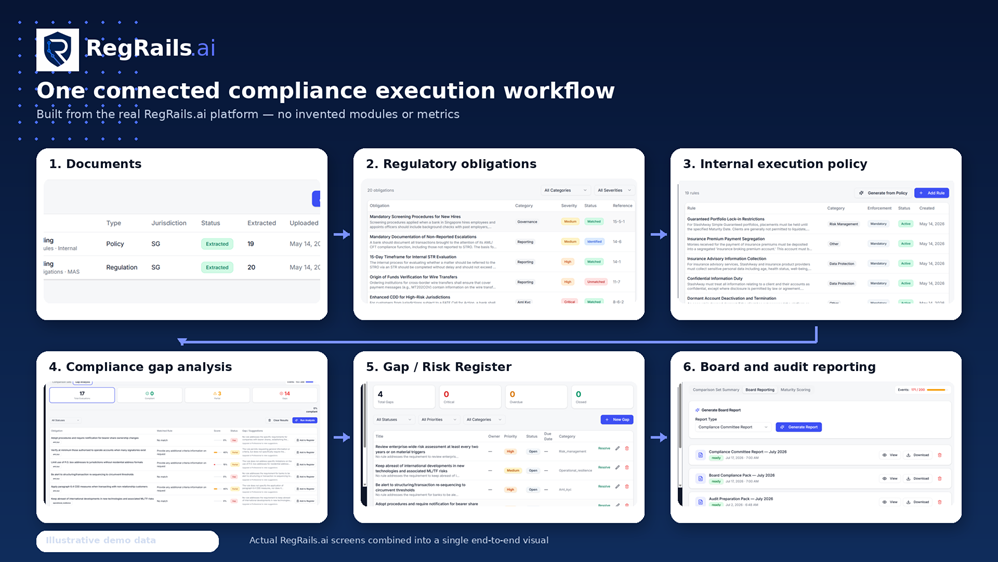
Task: Open All Statuses dropdown in Gap / Risk Register
Action: coord(393,419)
